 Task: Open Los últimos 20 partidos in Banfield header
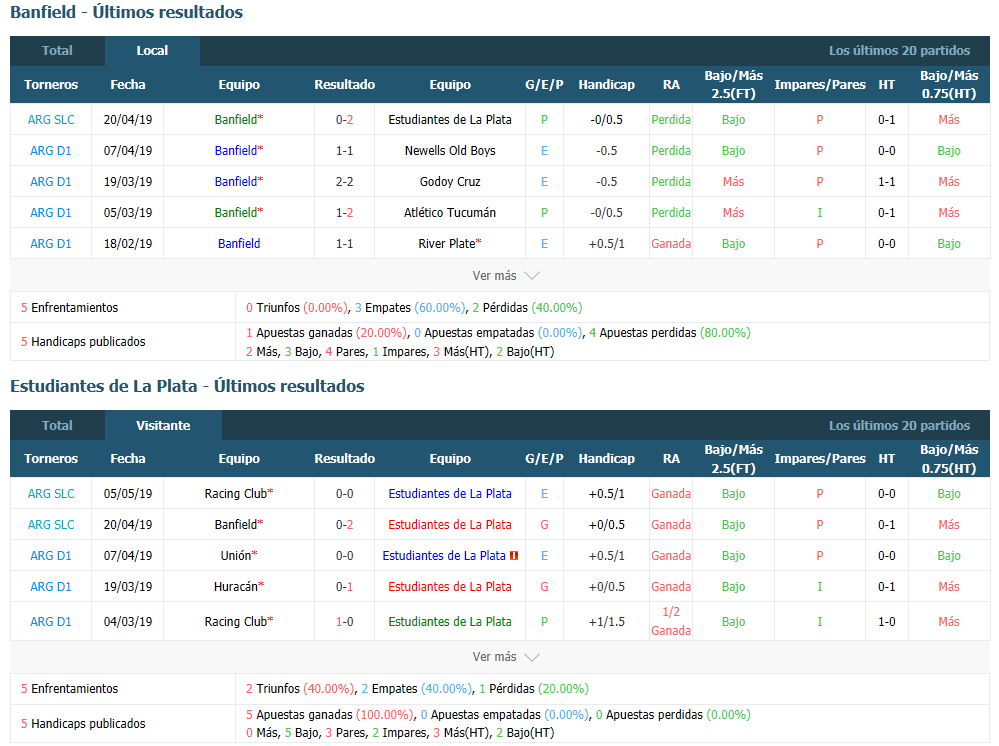coord(899,51)
